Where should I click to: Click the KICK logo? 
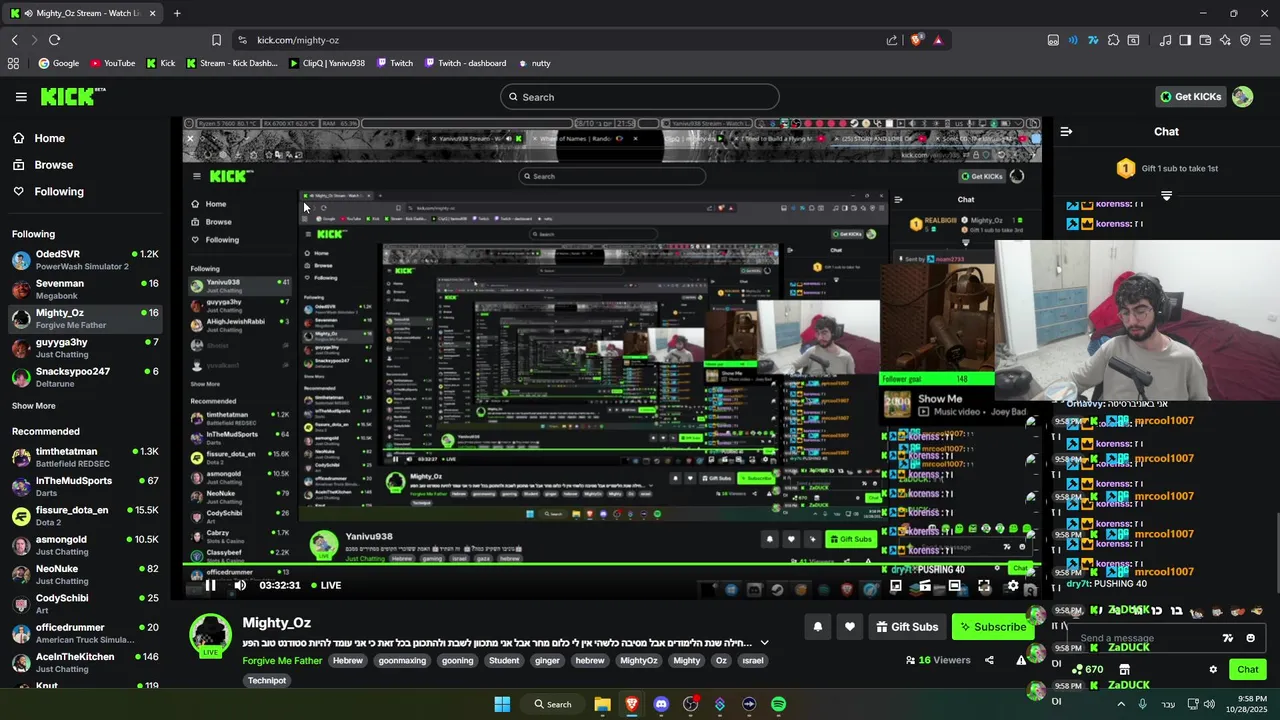tap(72, 96)
